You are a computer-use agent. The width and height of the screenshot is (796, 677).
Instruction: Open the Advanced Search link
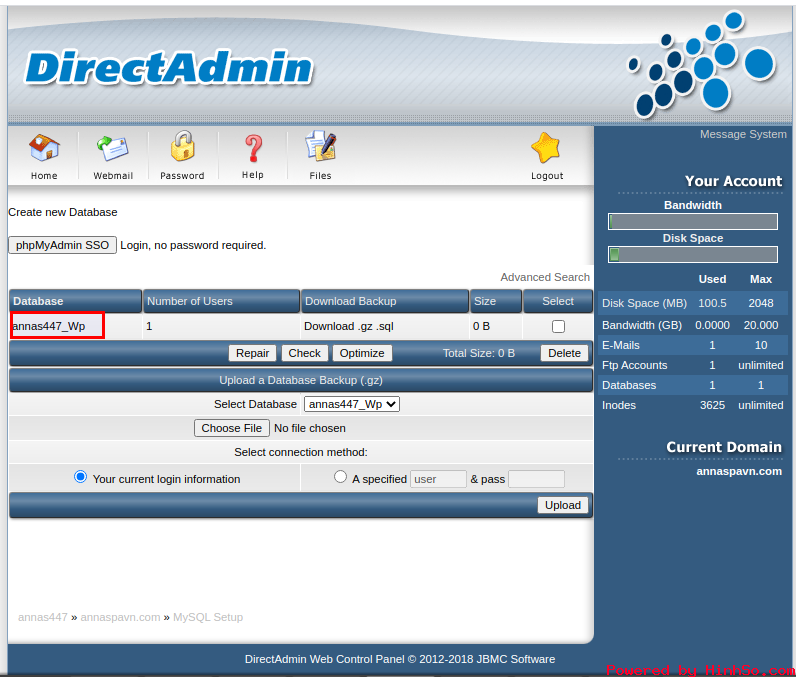545,277
